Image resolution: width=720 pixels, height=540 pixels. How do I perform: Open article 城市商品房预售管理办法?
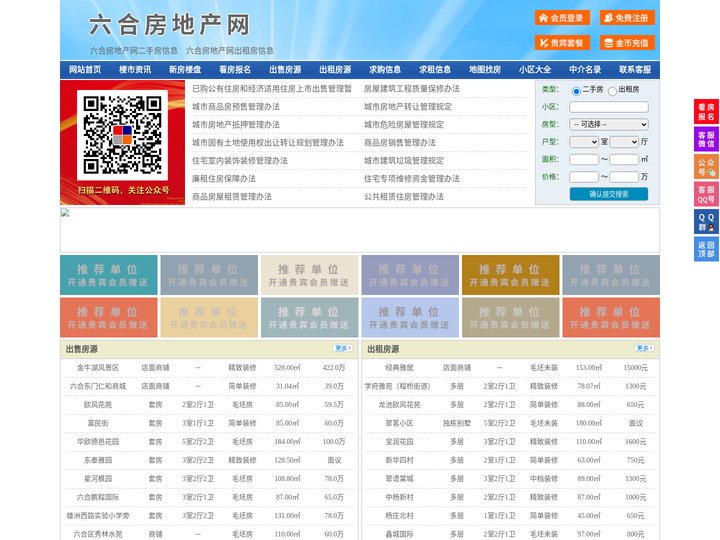236,107
